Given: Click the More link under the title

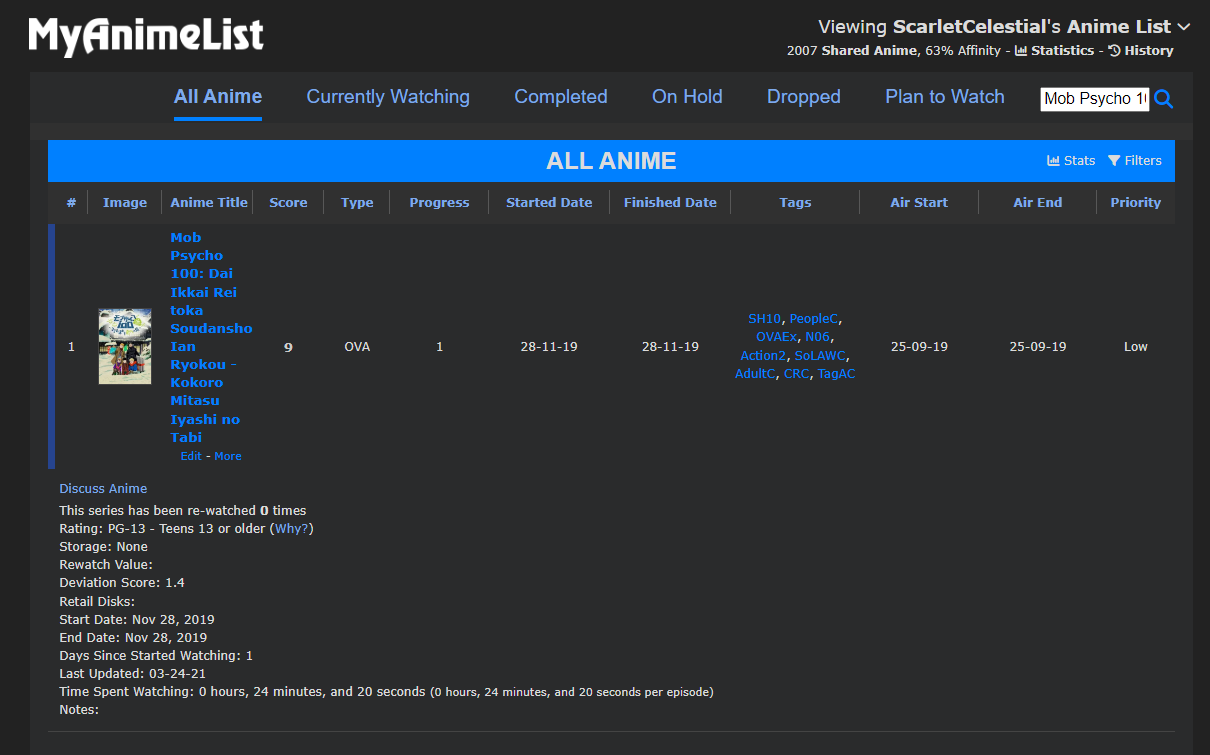Looking at the screenshot, I should point(228,456).
